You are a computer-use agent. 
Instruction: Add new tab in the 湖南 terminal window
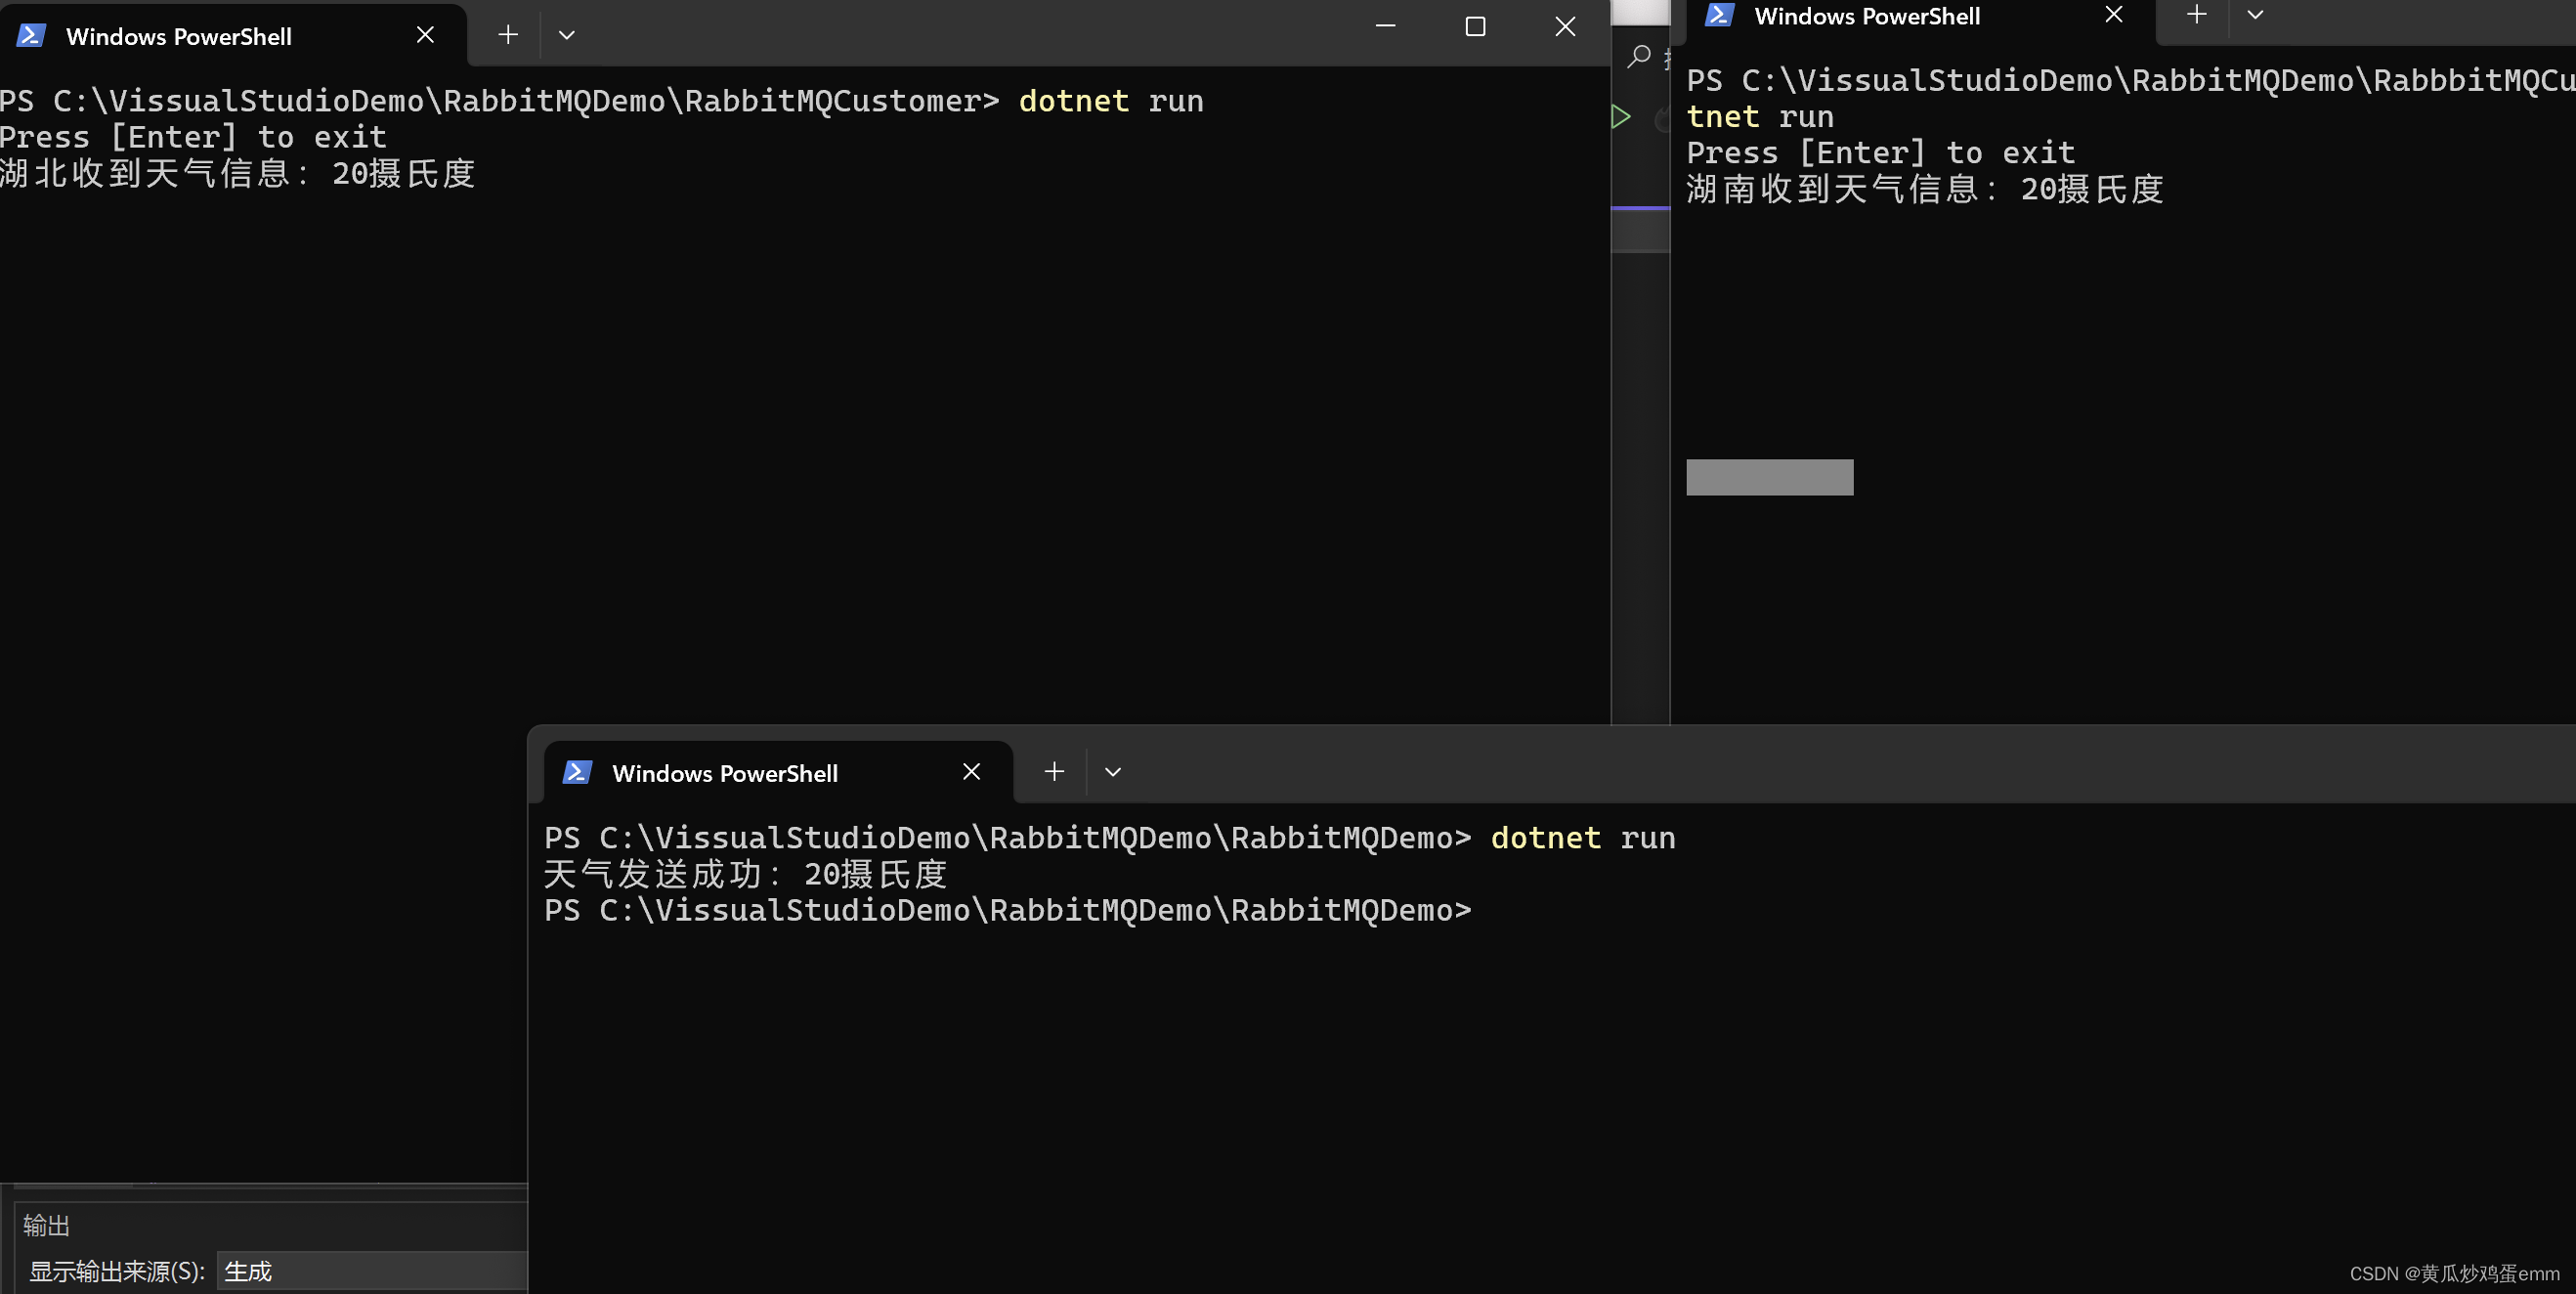click(2196, 15)
